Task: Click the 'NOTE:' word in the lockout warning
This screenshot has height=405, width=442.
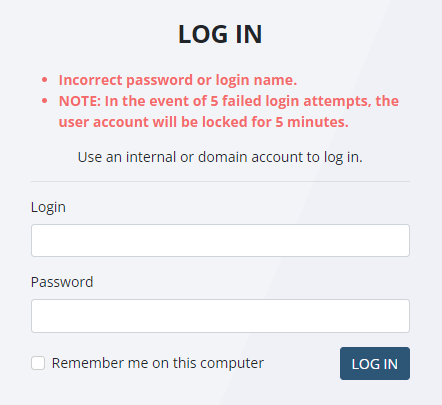Action: [80, 101]
